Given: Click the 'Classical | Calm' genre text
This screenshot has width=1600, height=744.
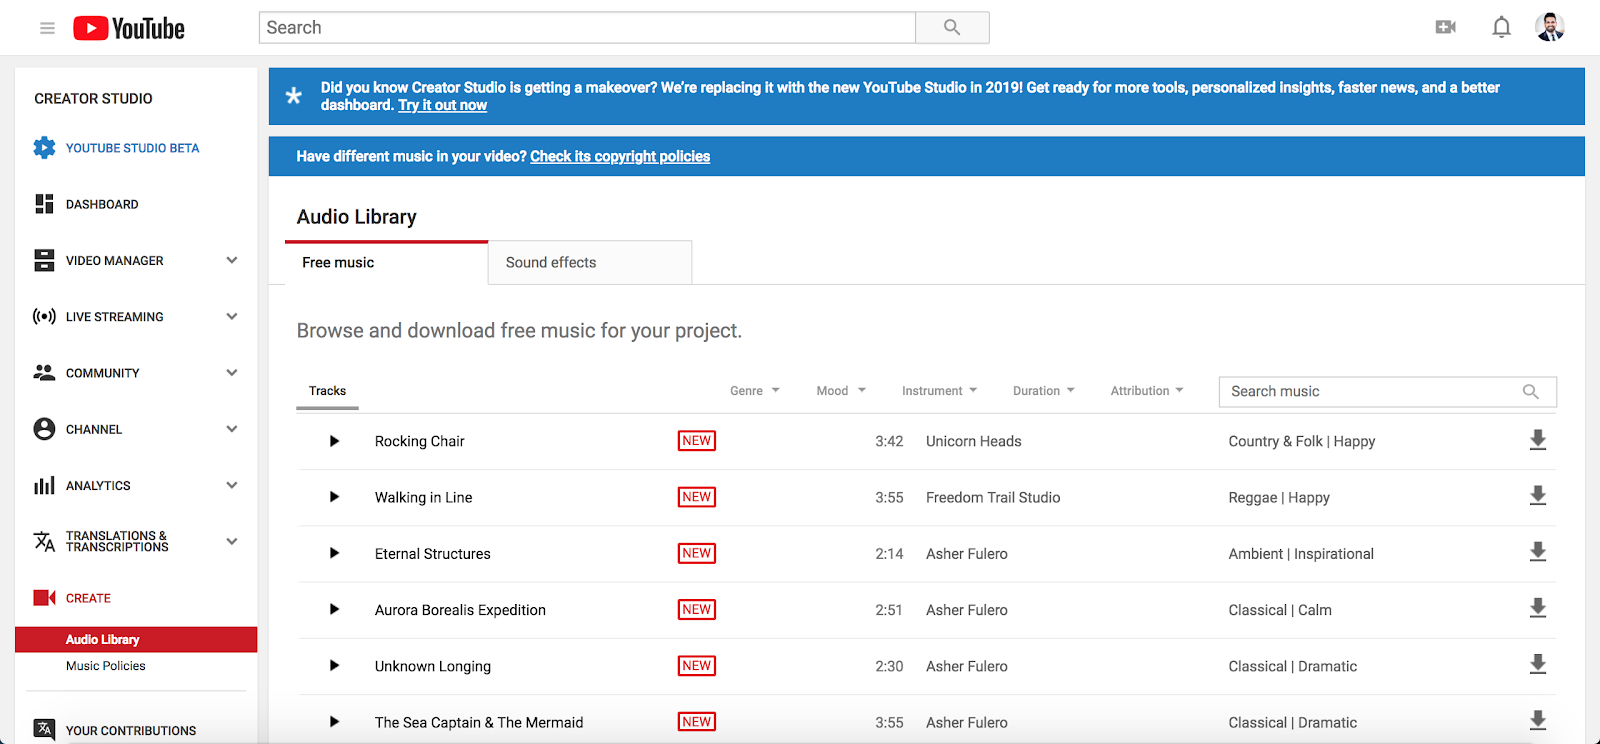Looking at the screenshot, I should 1280,610.
